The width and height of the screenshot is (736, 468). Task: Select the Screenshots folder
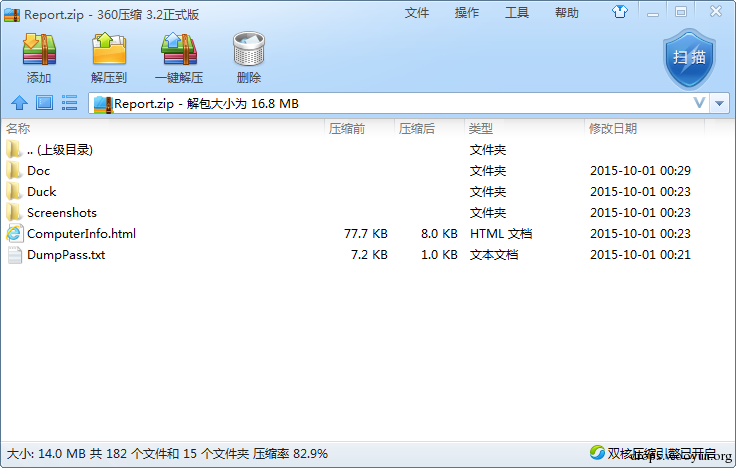(x=62, y=213)
